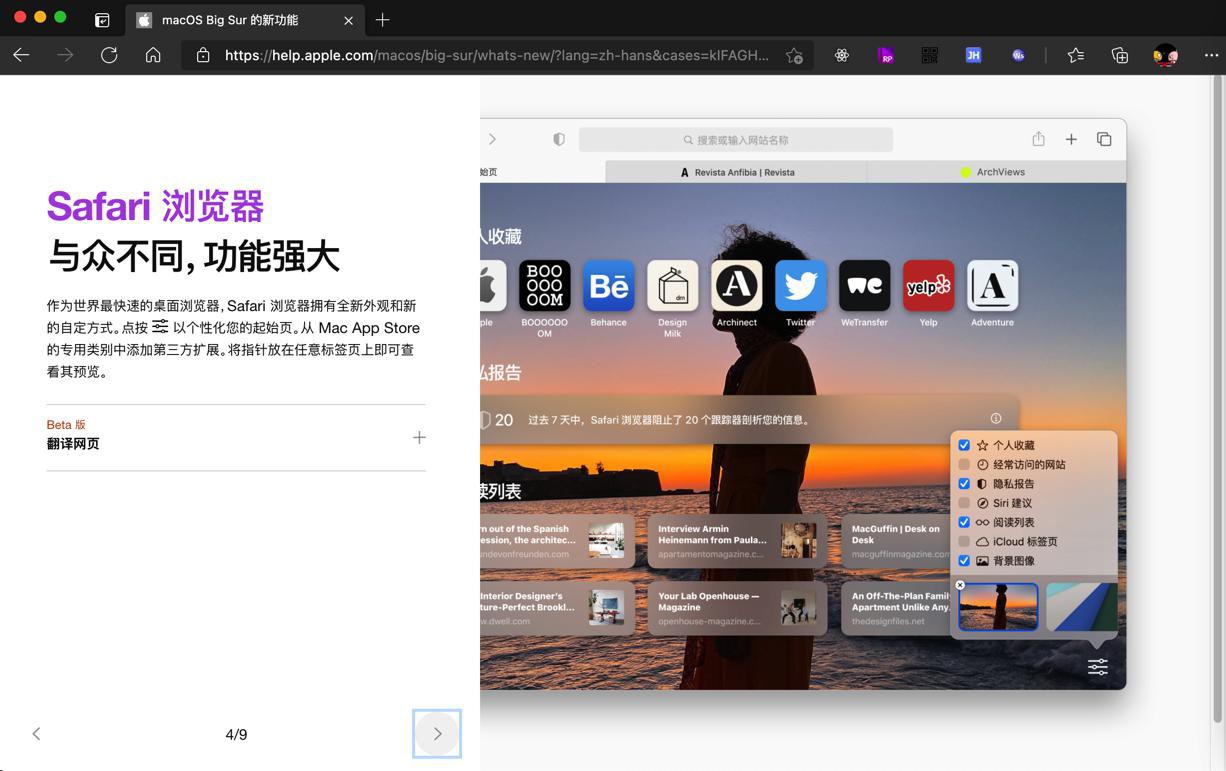The image size is (1226, 771).
Task: Click the Safari new tab plus icon
Action: (1071, 140)
